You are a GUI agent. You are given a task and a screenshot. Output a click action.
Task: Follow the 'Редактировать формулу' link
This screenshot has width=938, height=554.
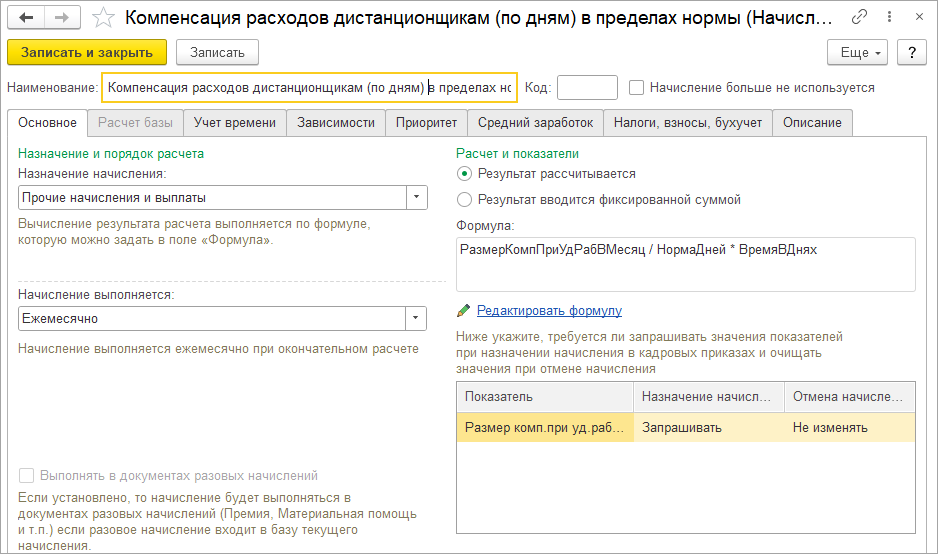coord(549,311)
